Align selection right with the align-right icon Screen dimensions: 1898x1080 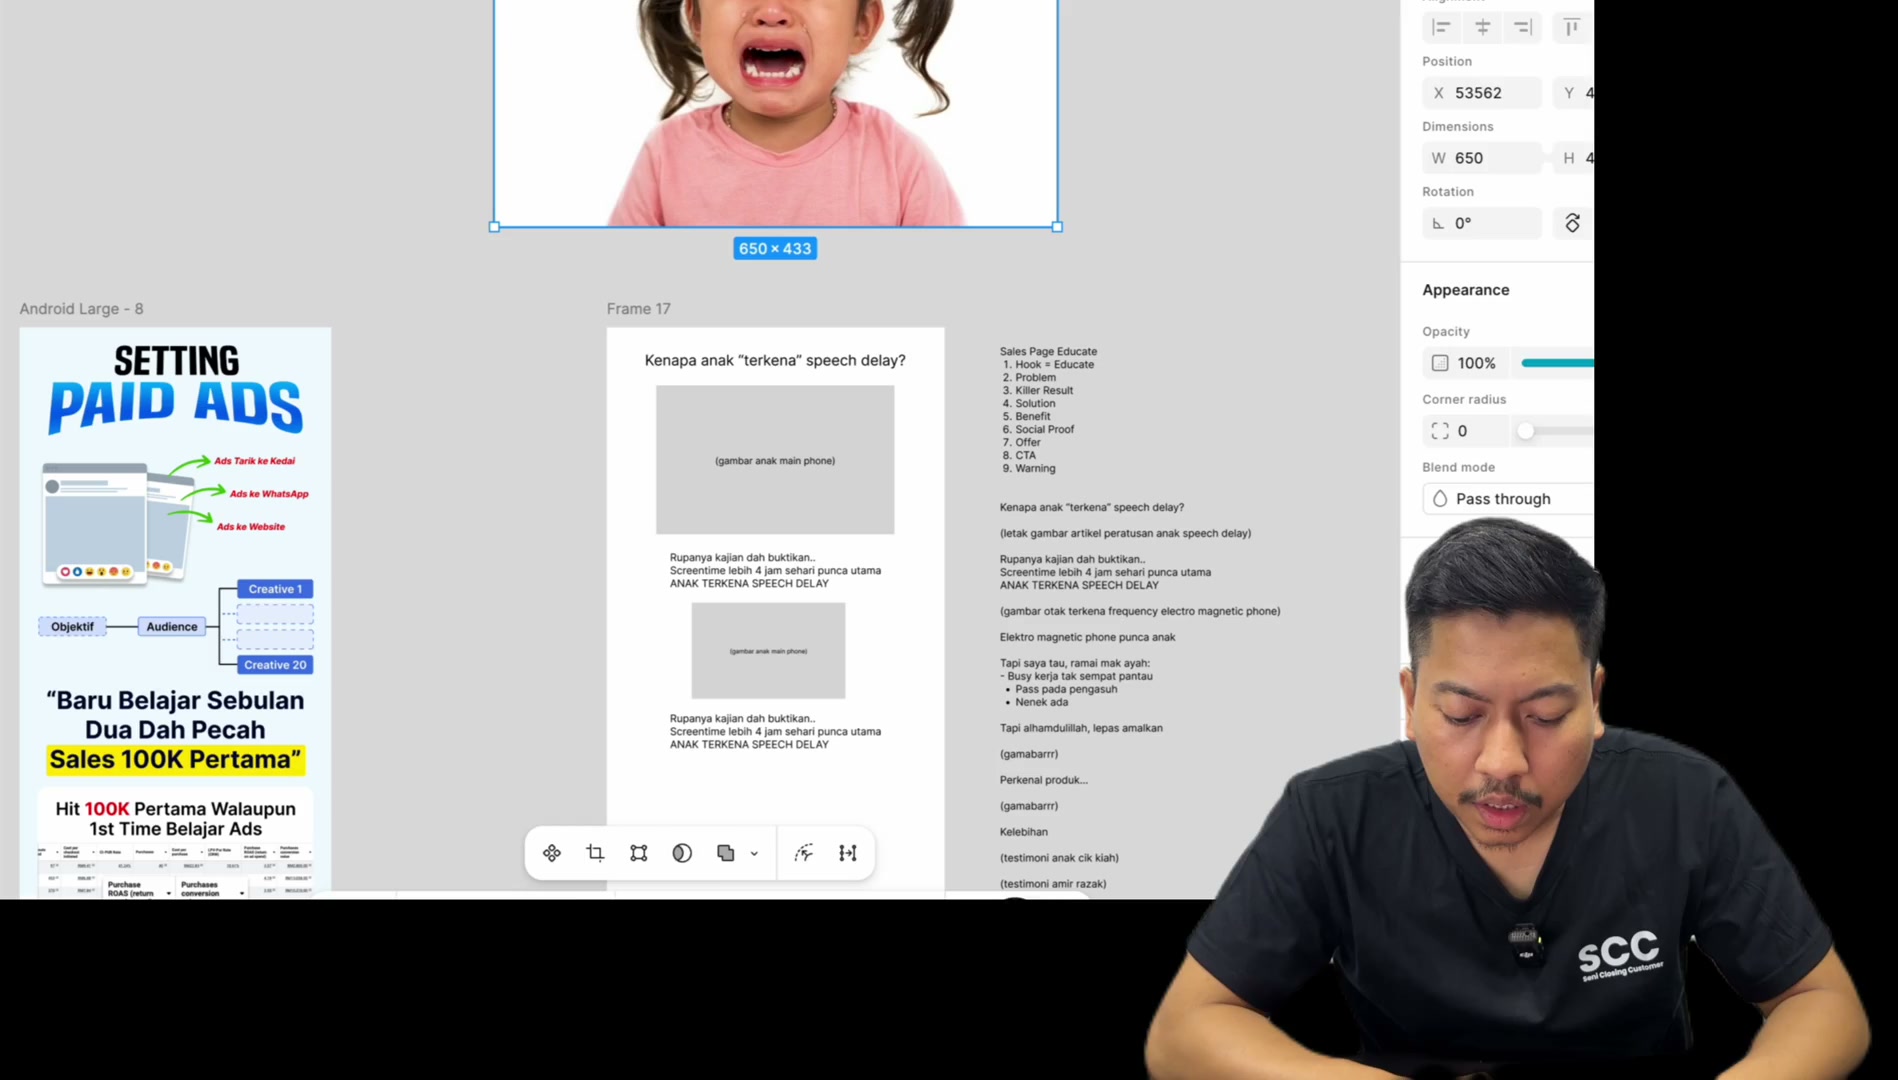click(x=1522, y=27)
